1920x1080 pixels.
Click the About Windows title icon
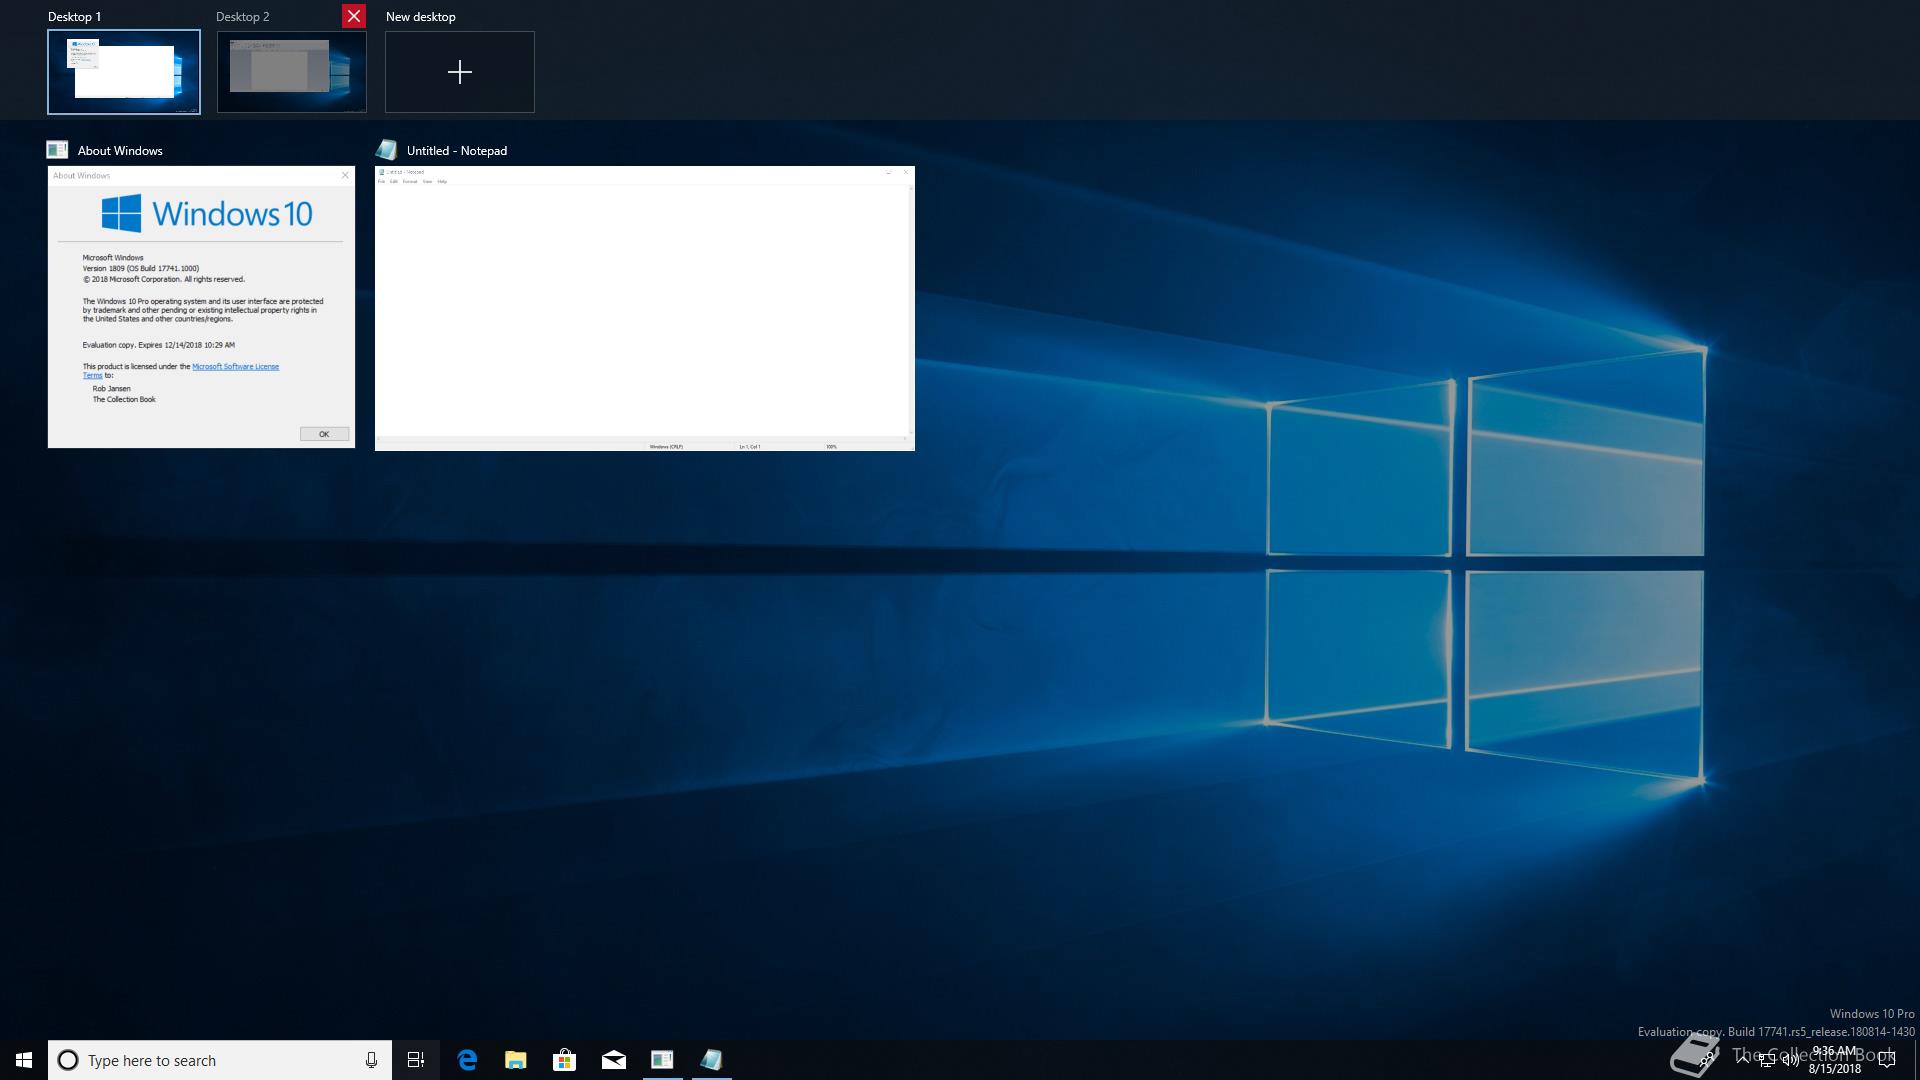(x=57, y=150)
